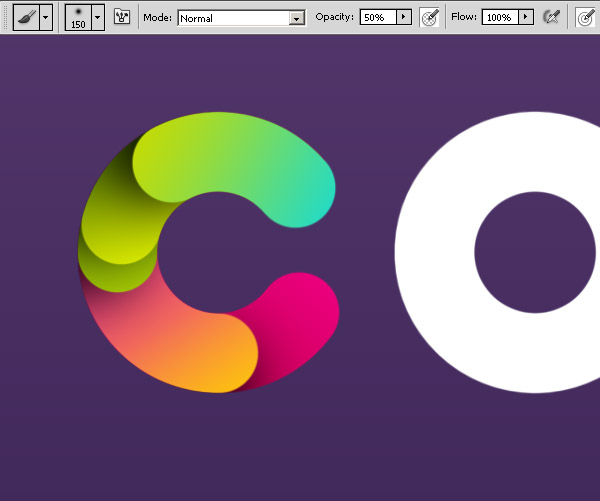Screen dimensions: 600x501
Task: Open the Flow slider arrow
Action: point(526,17)
